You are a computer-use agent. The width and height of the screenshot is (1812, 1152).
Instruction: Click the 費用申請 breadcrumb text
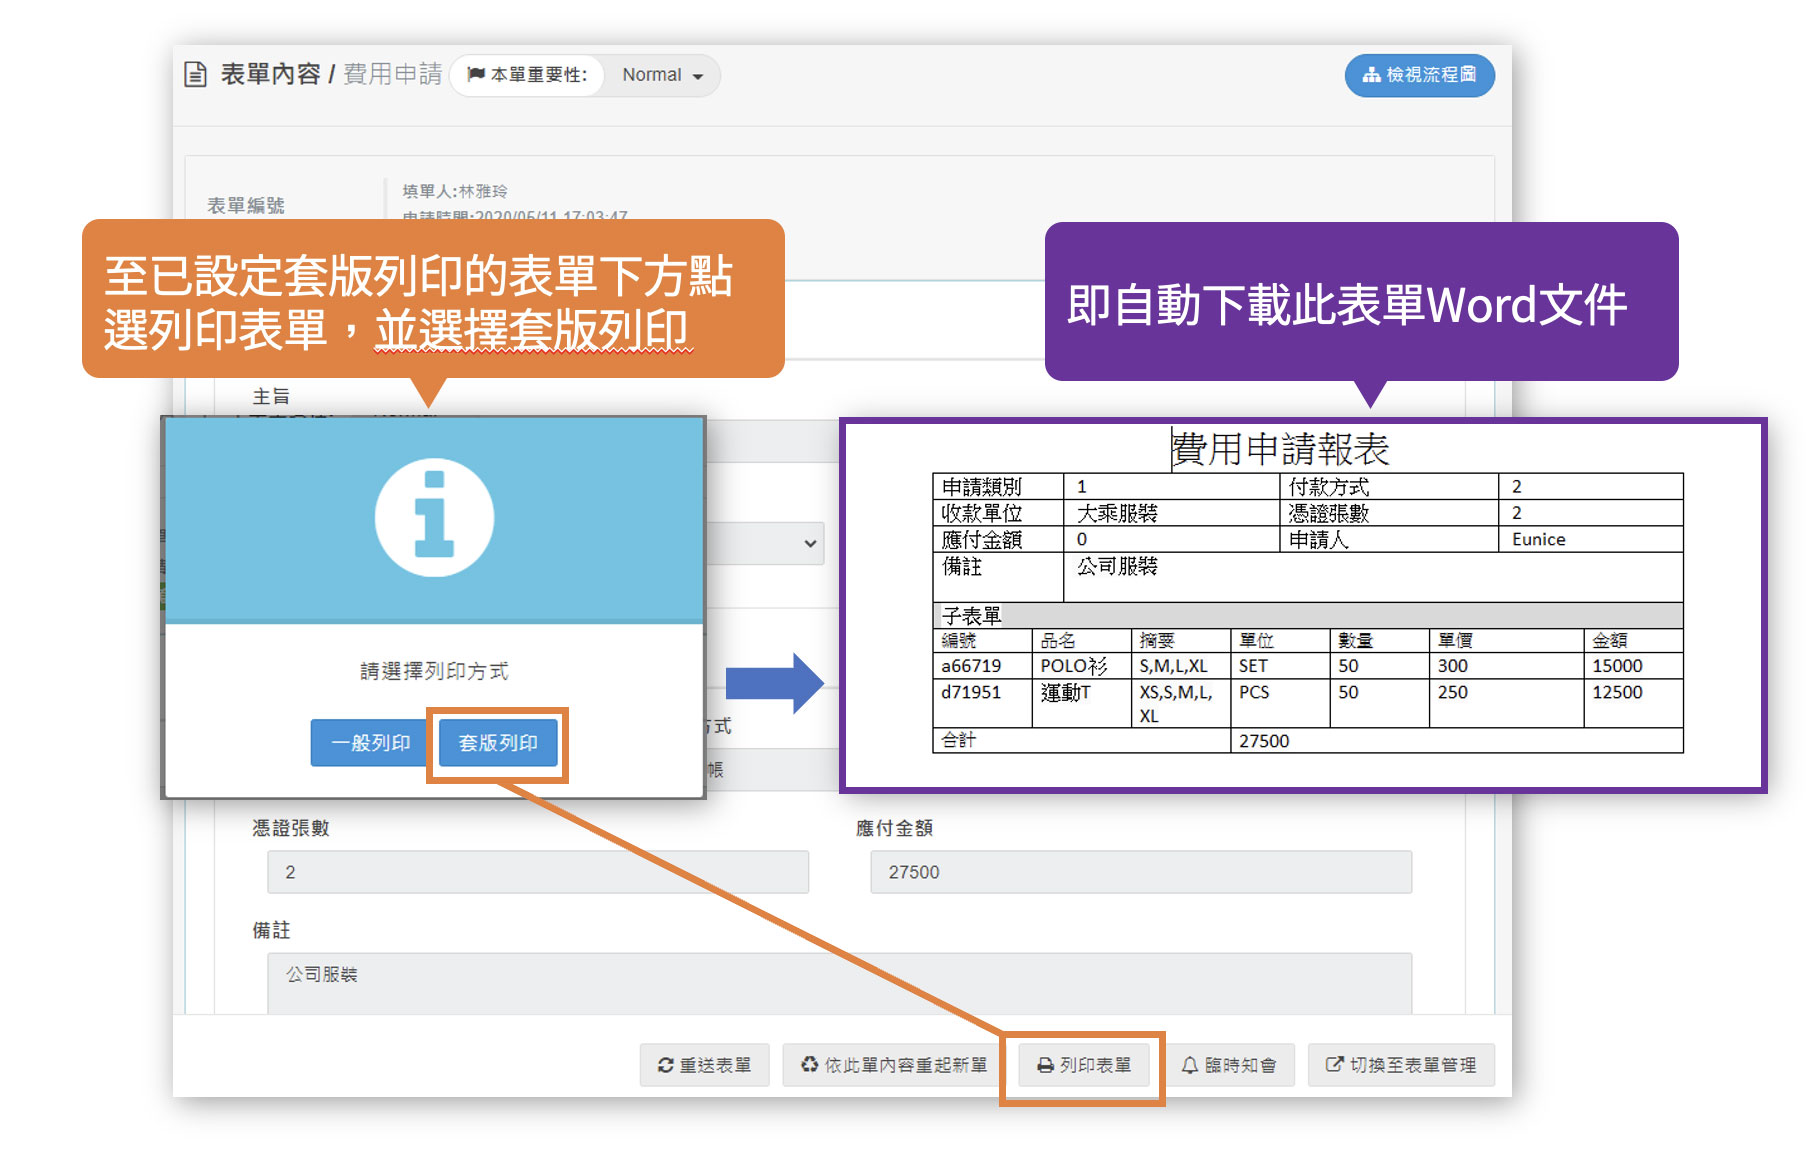tap(392, 75)
